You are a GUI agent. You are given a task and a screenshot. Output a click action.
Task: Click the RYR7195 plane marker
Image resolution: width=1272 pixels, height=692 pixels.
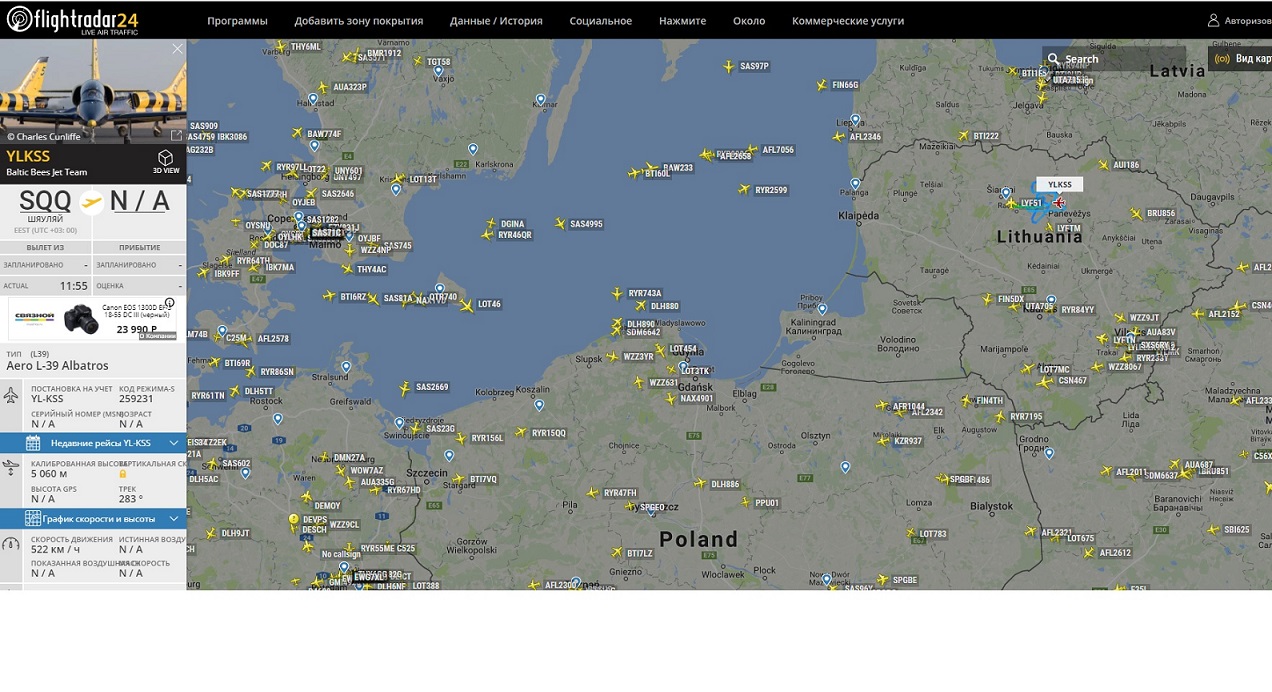point(999,416)
